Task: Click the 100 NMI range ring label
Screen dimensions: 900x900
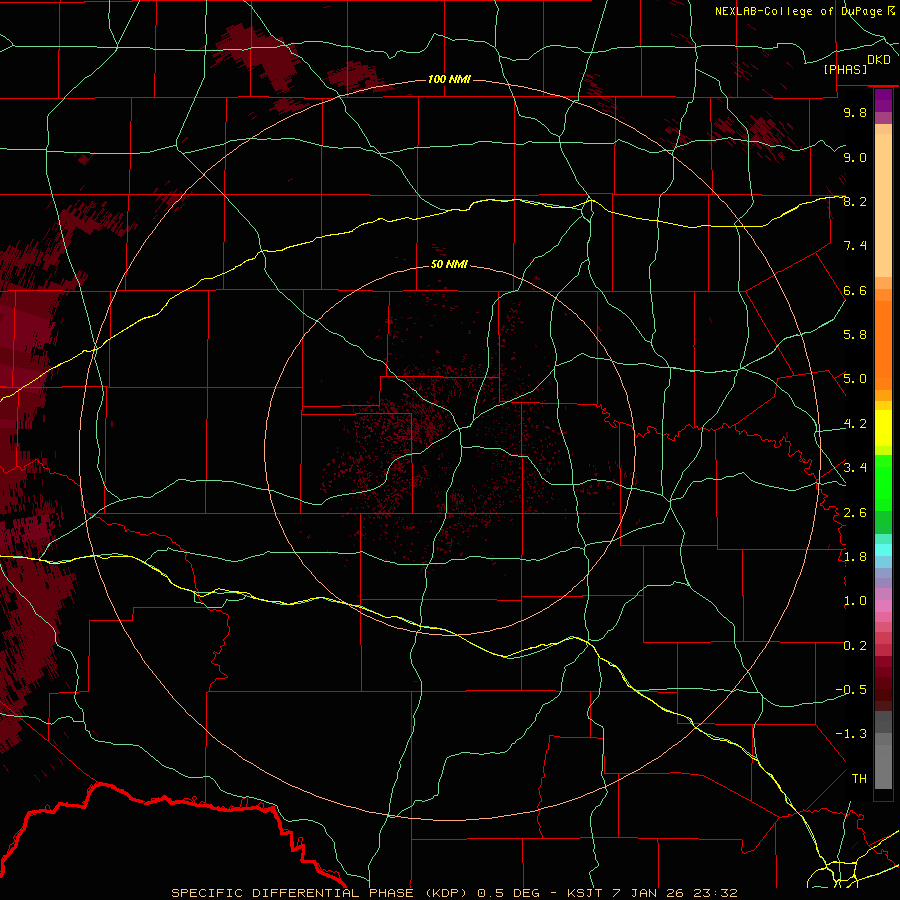Action: click(x=449, y=79)
